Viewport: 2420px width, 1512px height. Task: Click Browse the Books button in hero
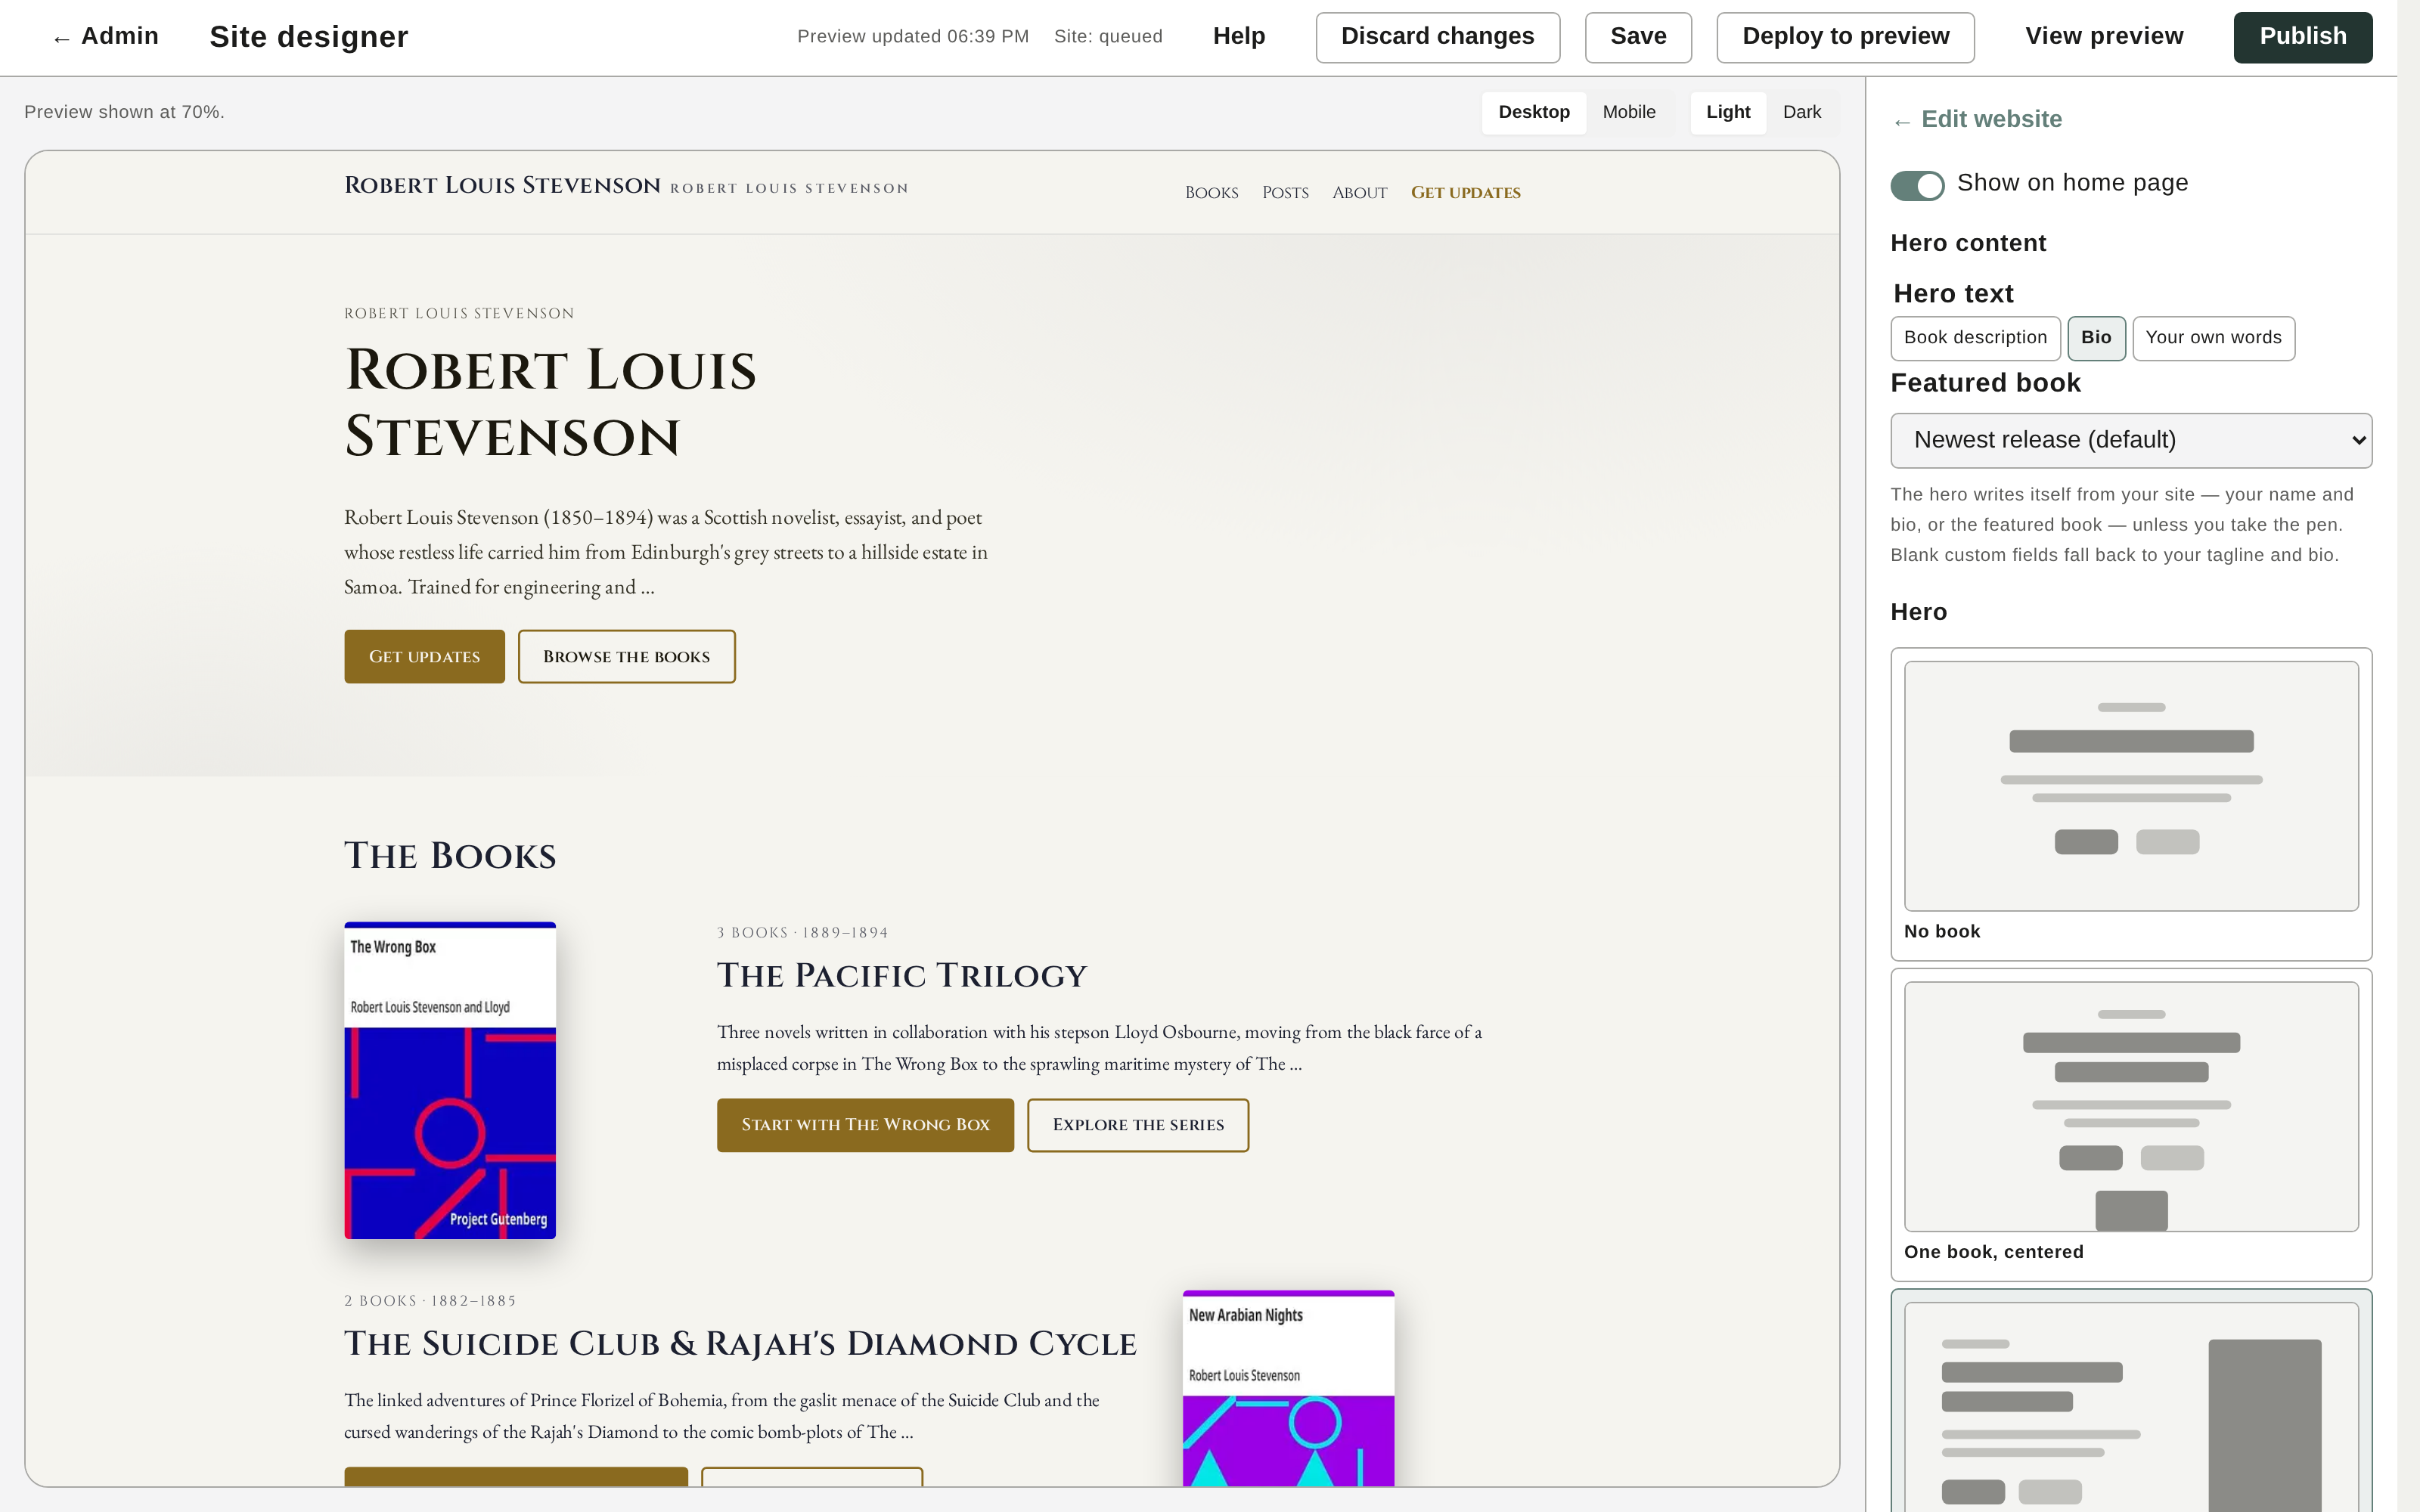click(x=626, y=656)
